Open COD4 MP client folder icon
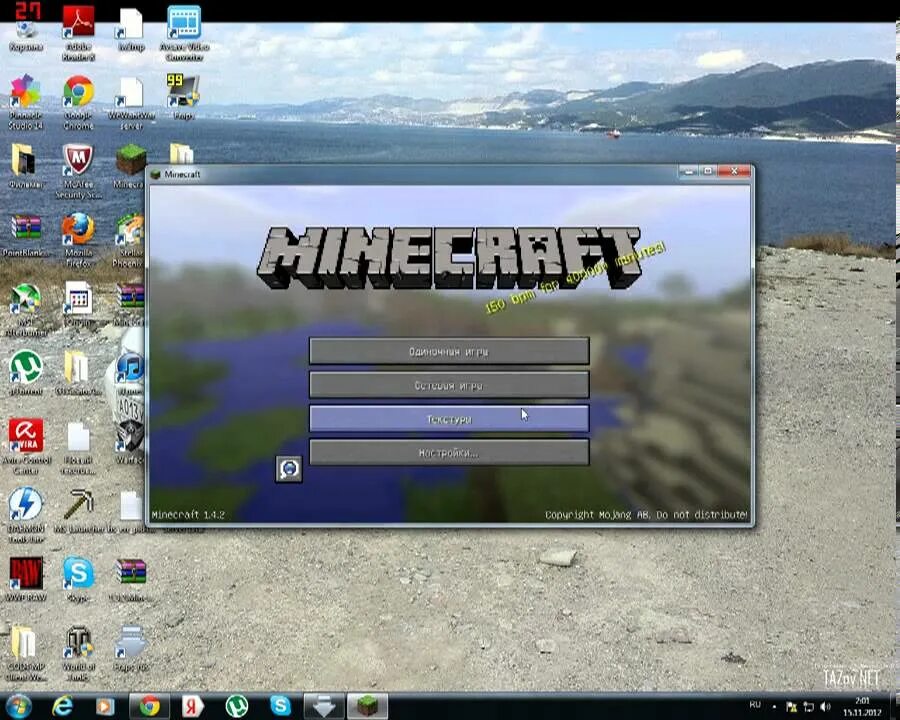The width and height of the screenshot is (900, 720). 26,653
